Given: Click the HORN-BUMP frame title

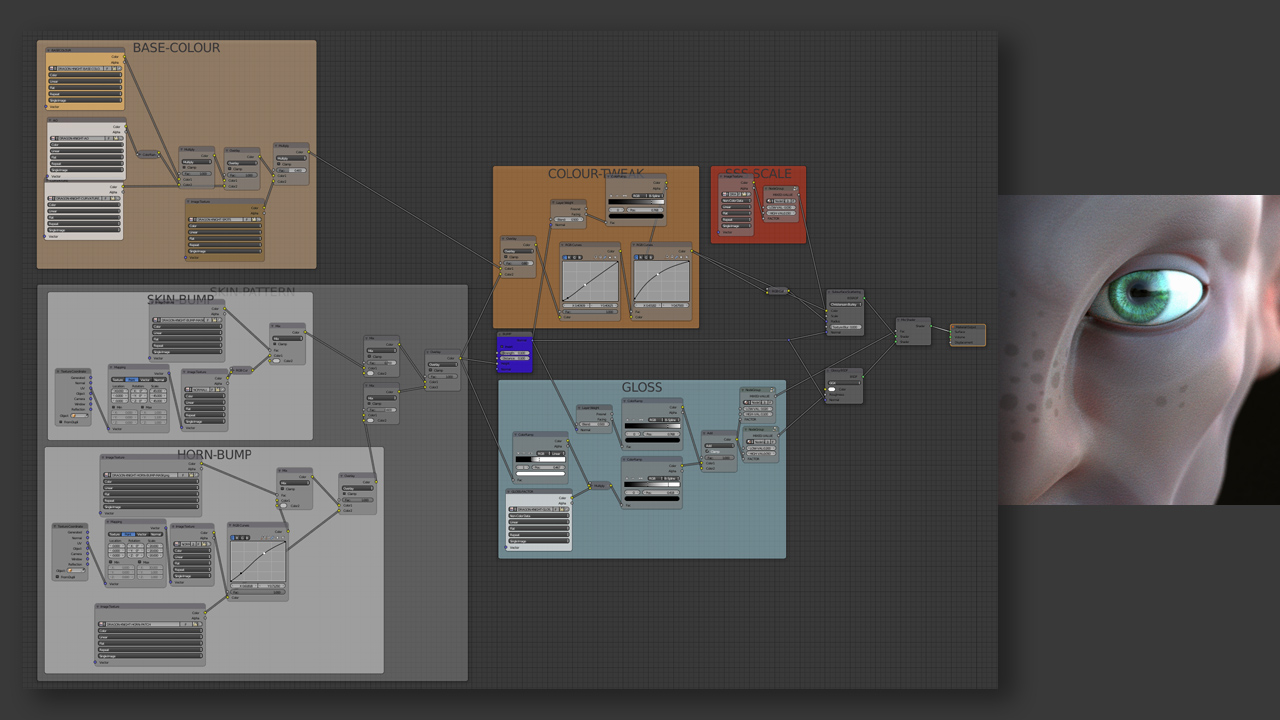Looking at the screenshot, I should click(214, 454).
